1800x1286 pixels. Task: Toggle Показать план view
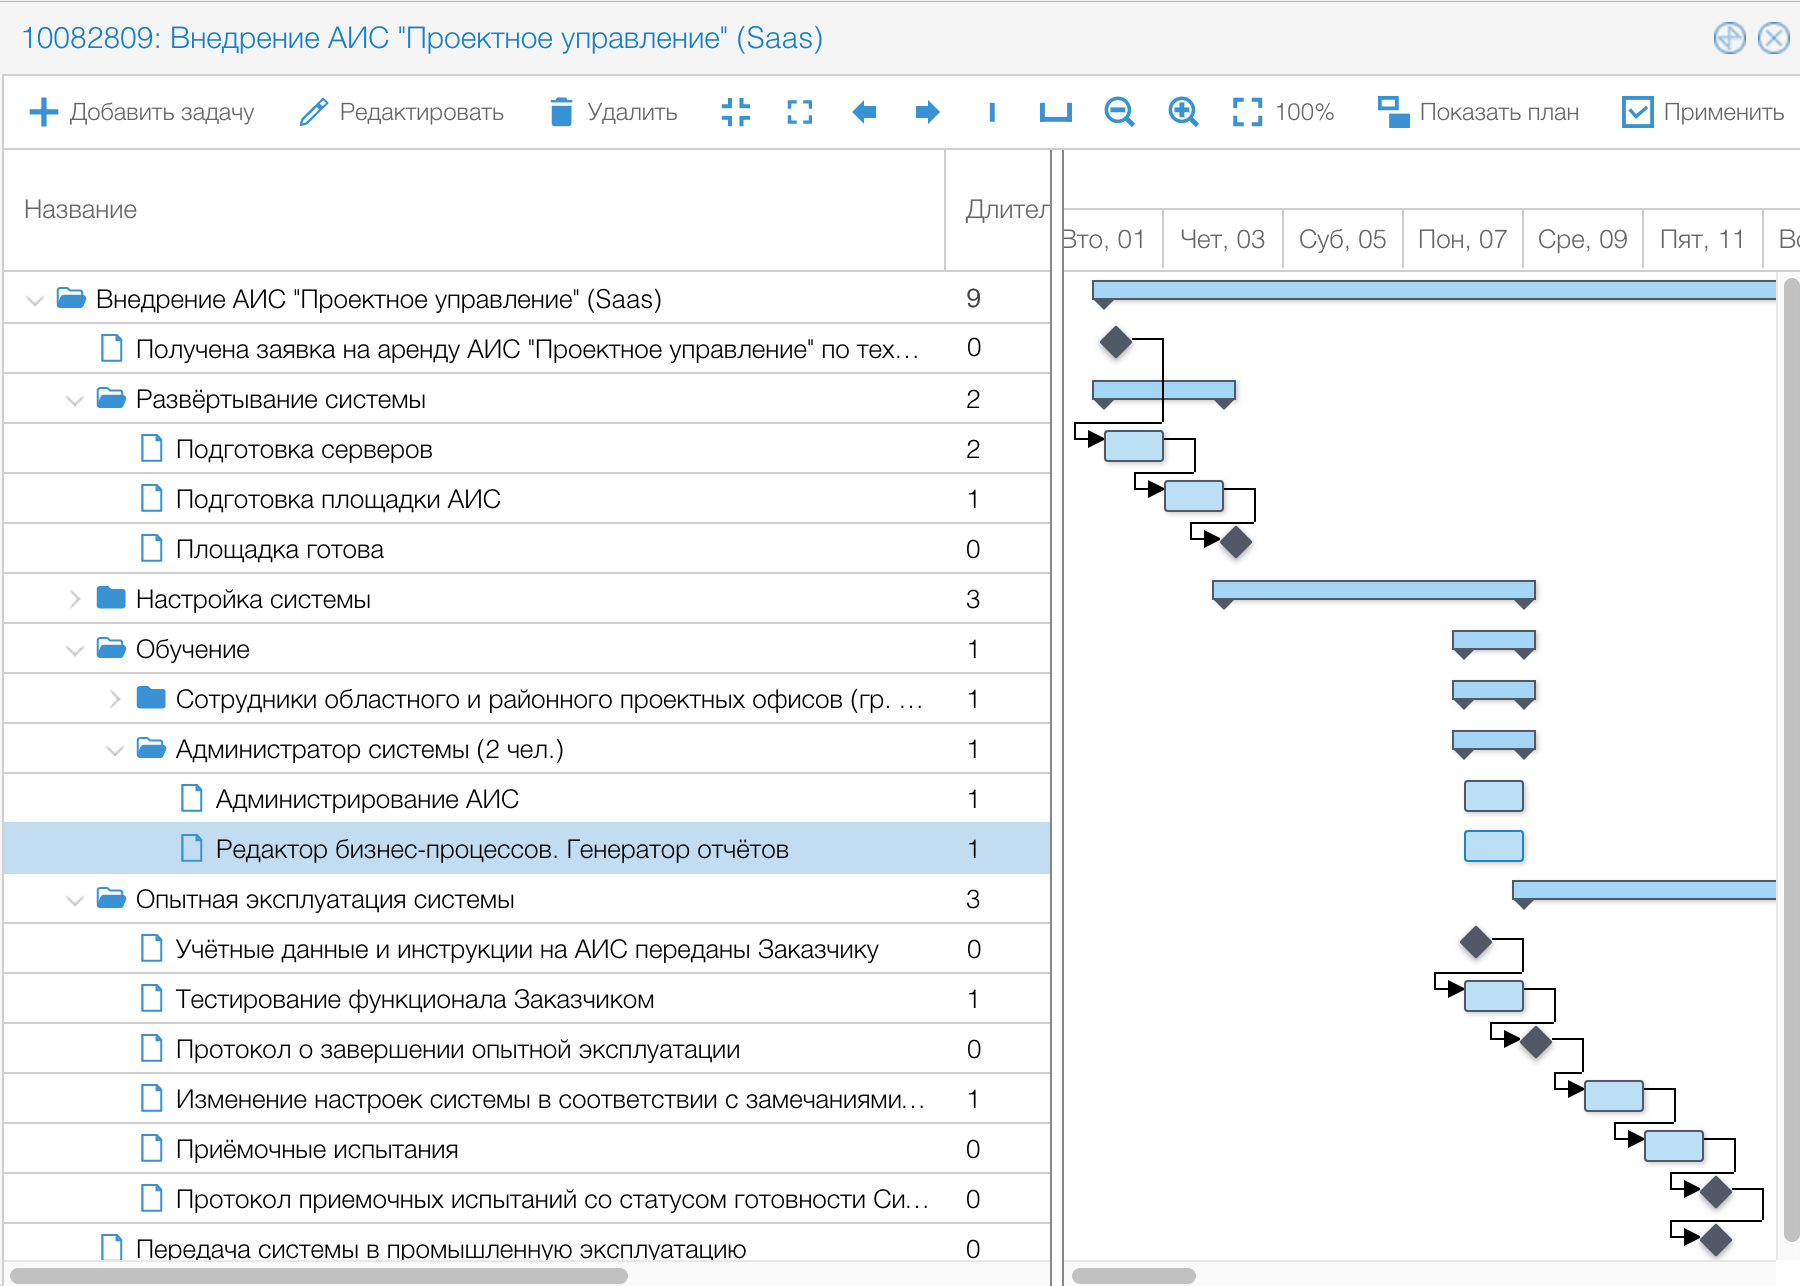[1478, 112]
